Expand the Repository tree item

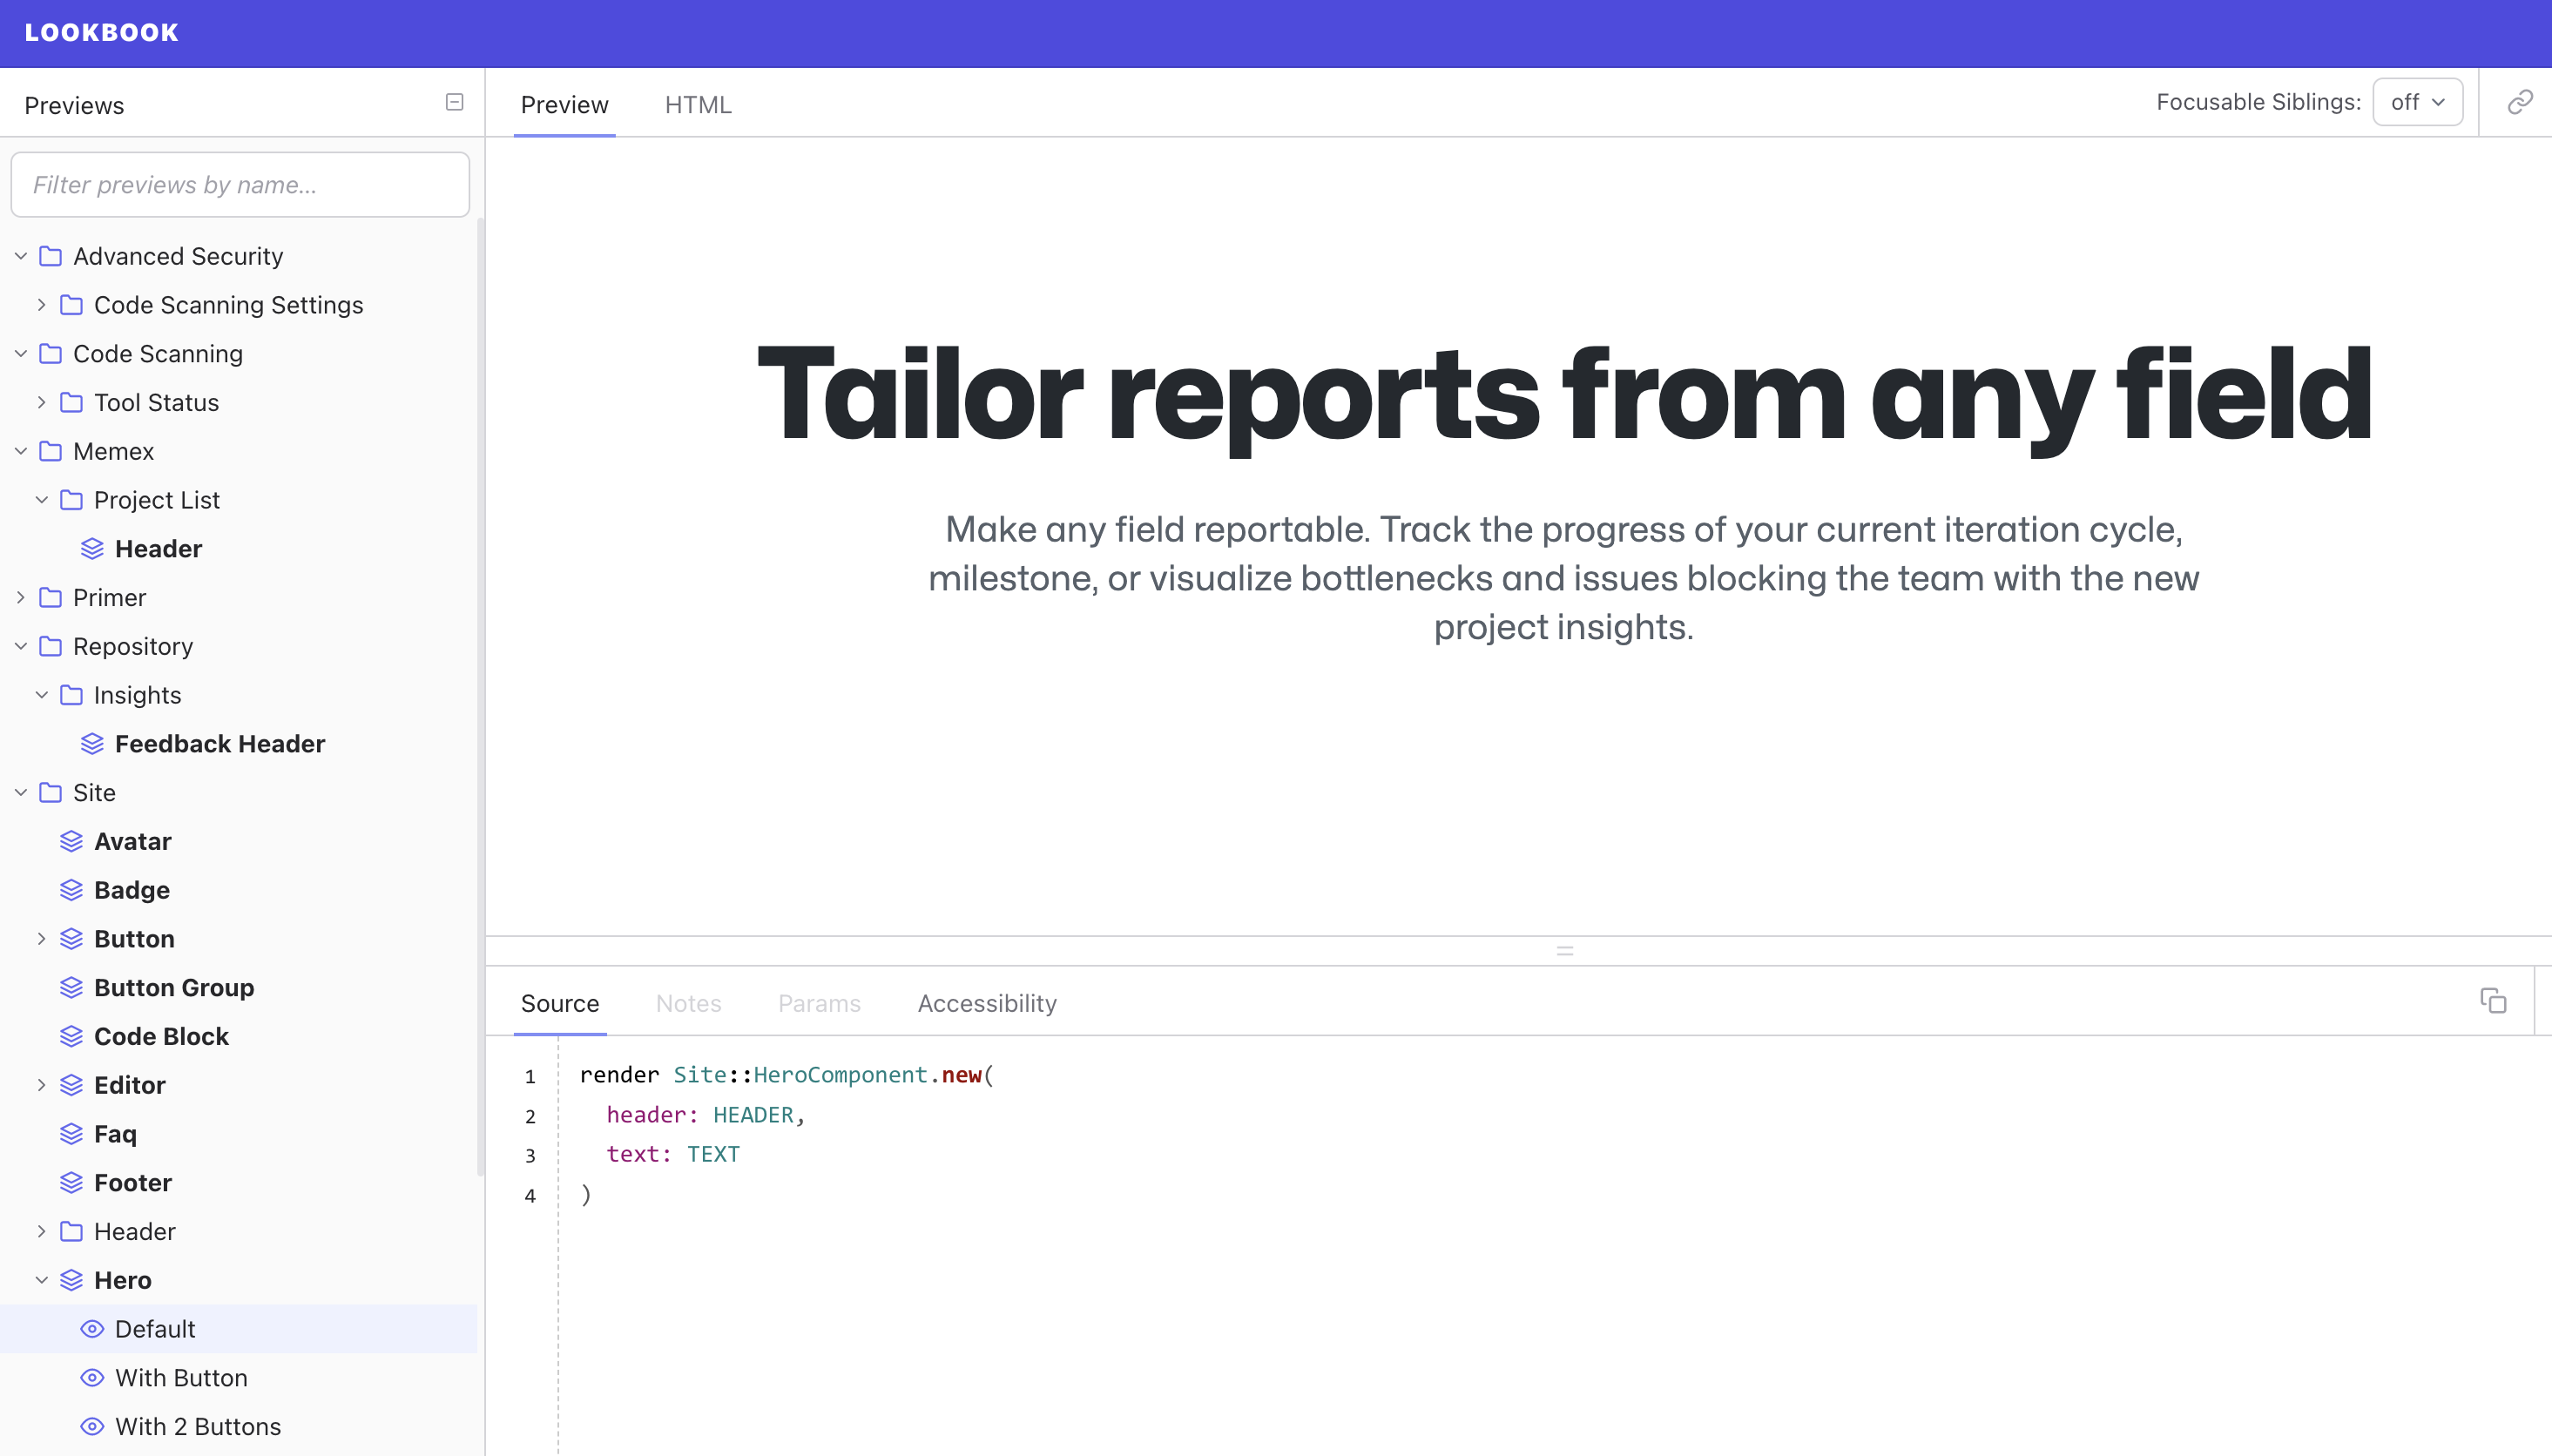[21, 644]
